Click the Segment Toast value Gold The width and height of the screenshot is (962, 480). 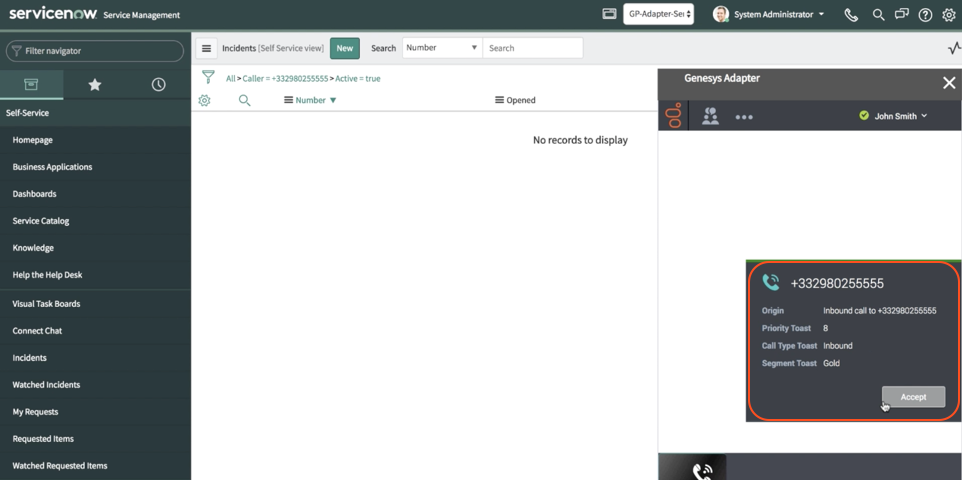[x=831, y=363]
